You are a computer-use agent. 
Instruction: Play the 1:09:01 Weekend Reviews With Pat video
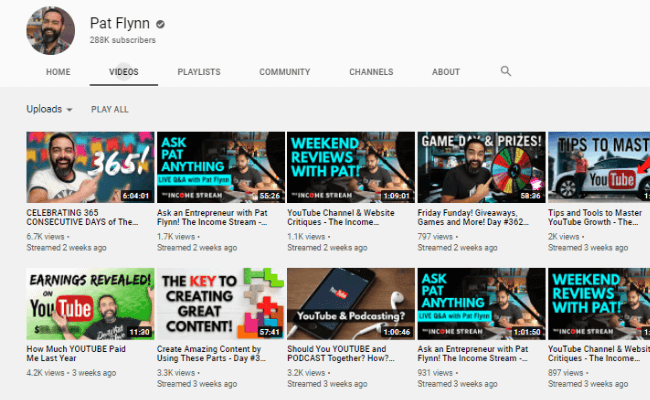point(350,167)
